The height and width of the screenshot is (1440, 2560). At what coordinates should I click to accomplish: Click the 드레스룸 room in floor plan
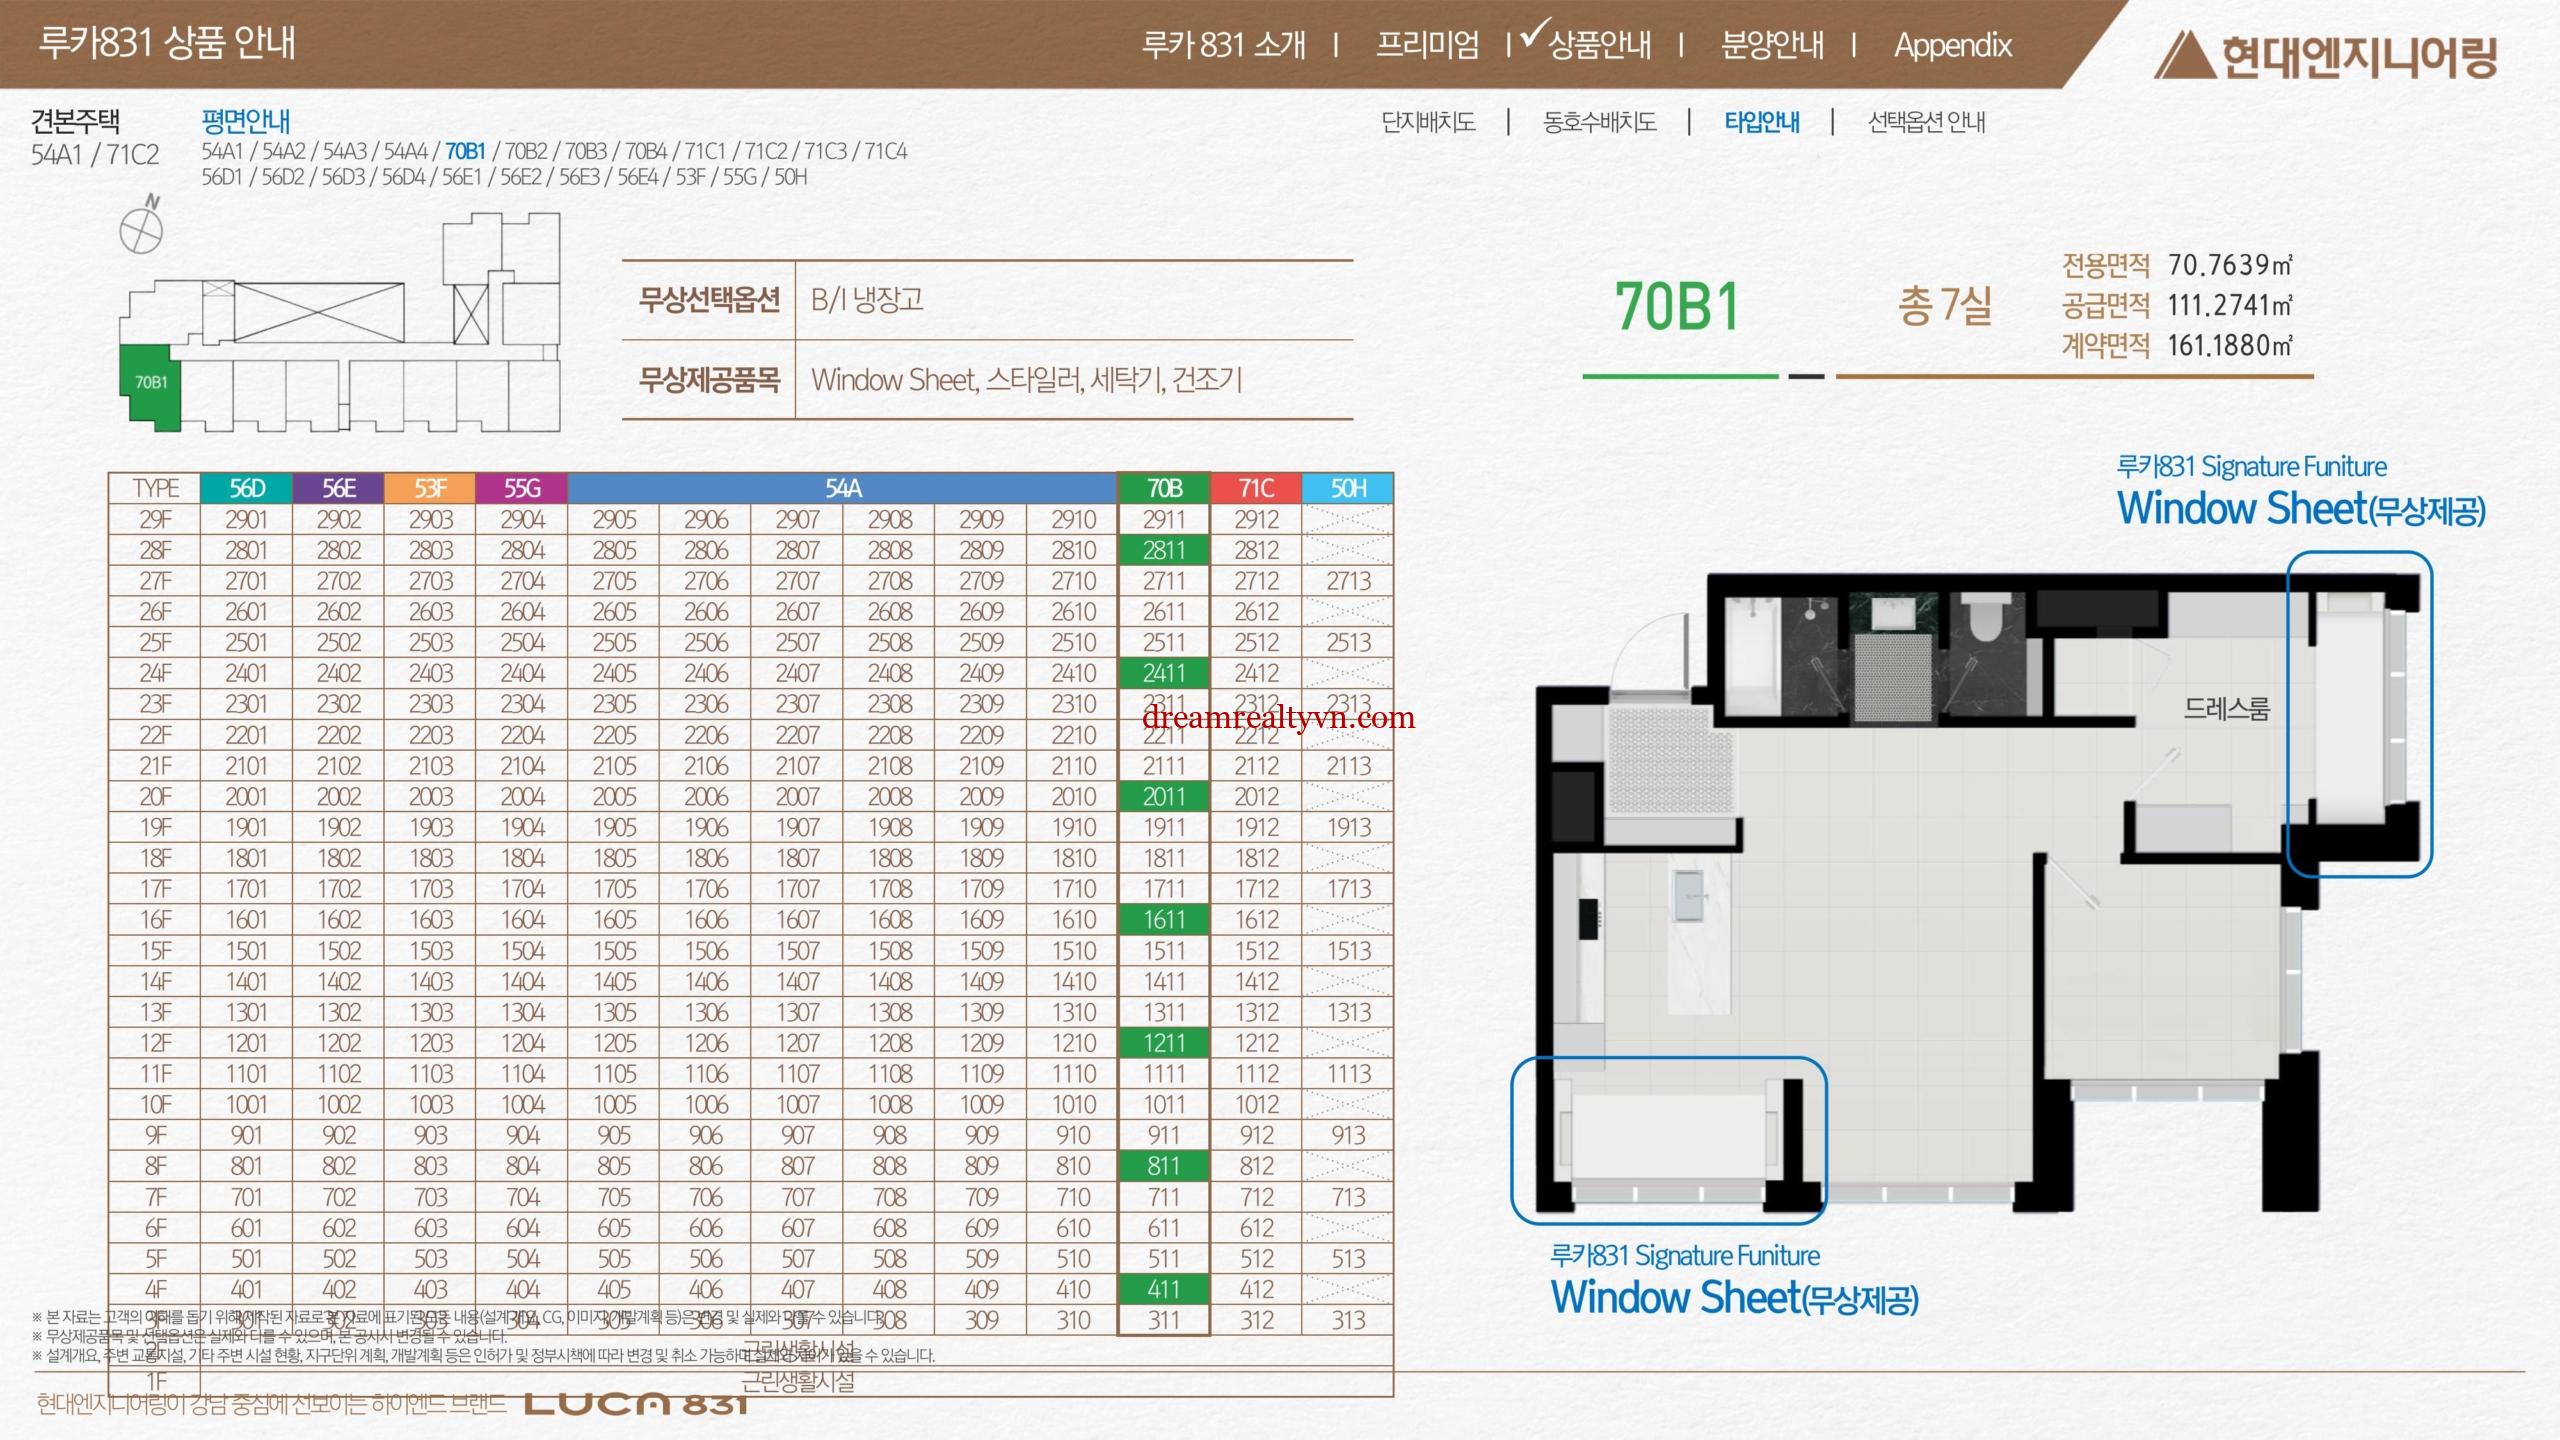click(x=2226, y=709)
